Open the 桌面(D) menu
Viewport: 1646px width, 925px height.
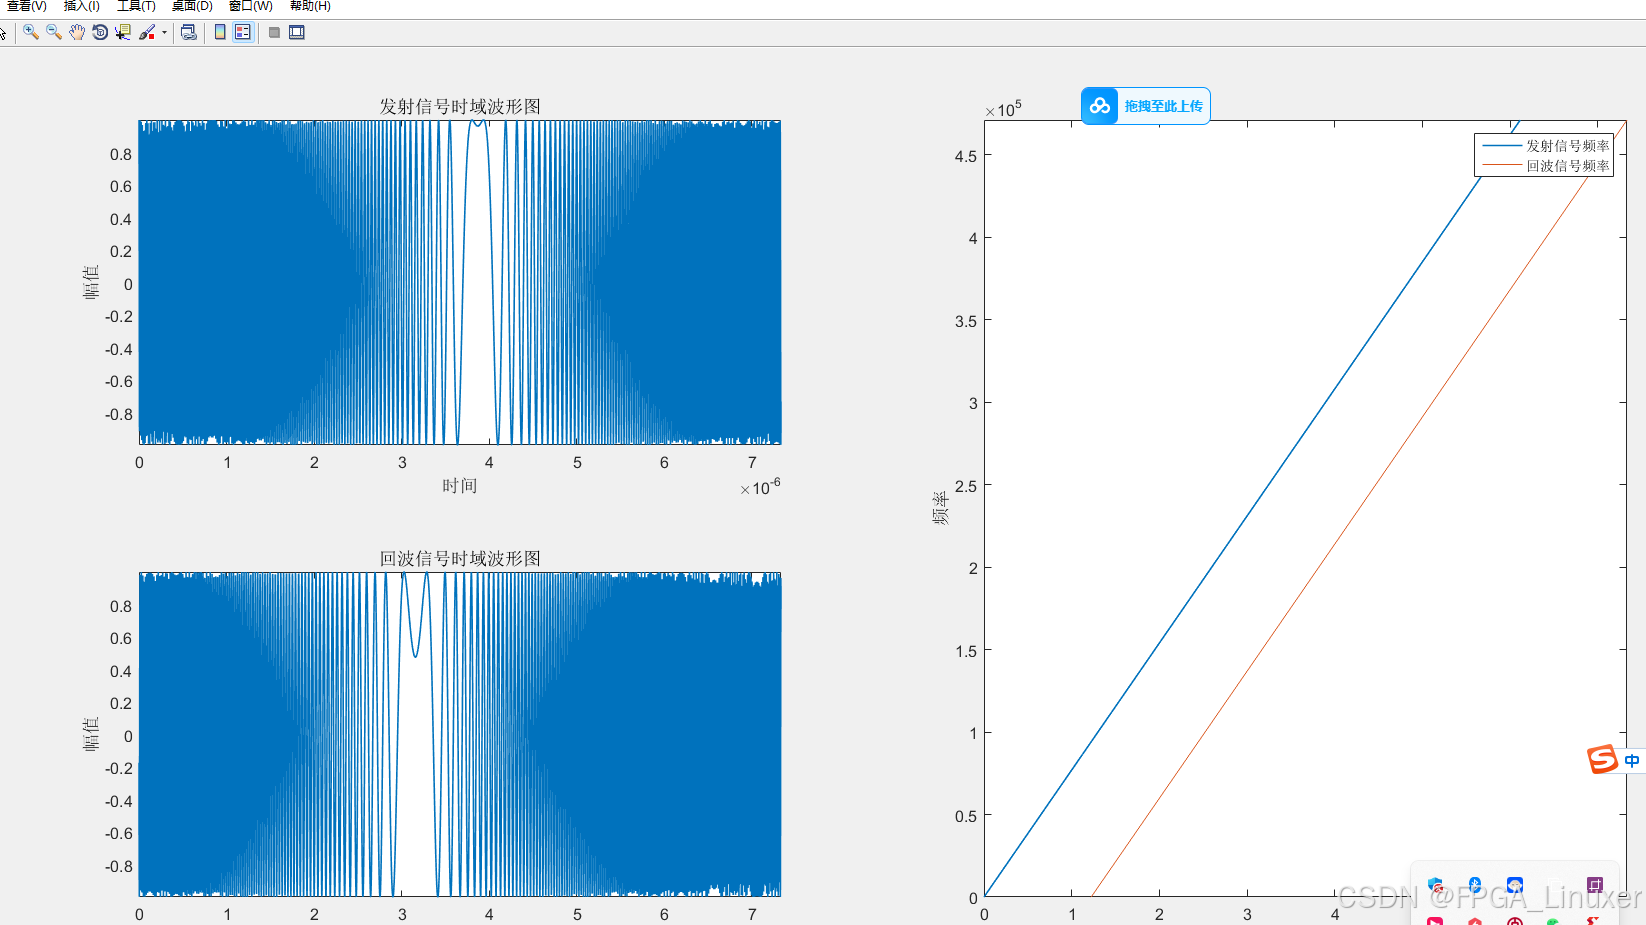coord(192,6)
